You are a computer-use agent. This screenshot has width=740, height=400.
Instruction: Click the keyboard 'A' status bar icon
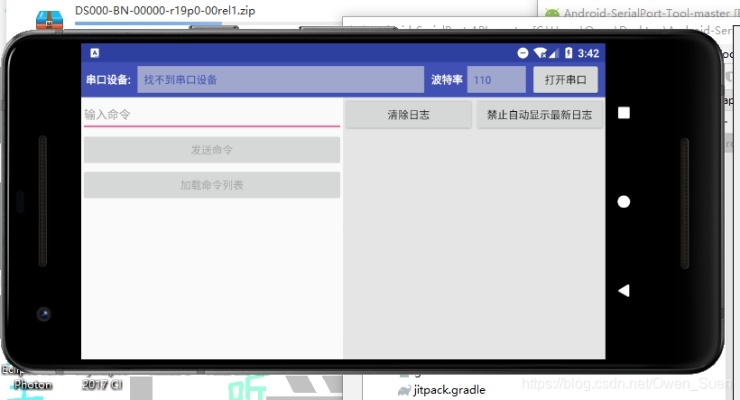[94, 53]
